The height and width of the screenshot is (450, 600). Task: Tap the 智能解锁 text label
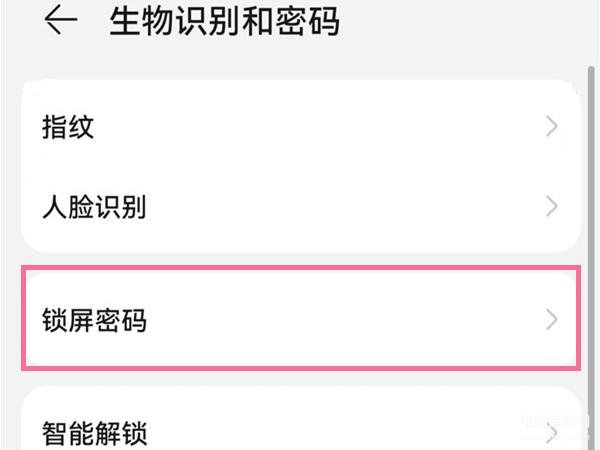(94, 434)
